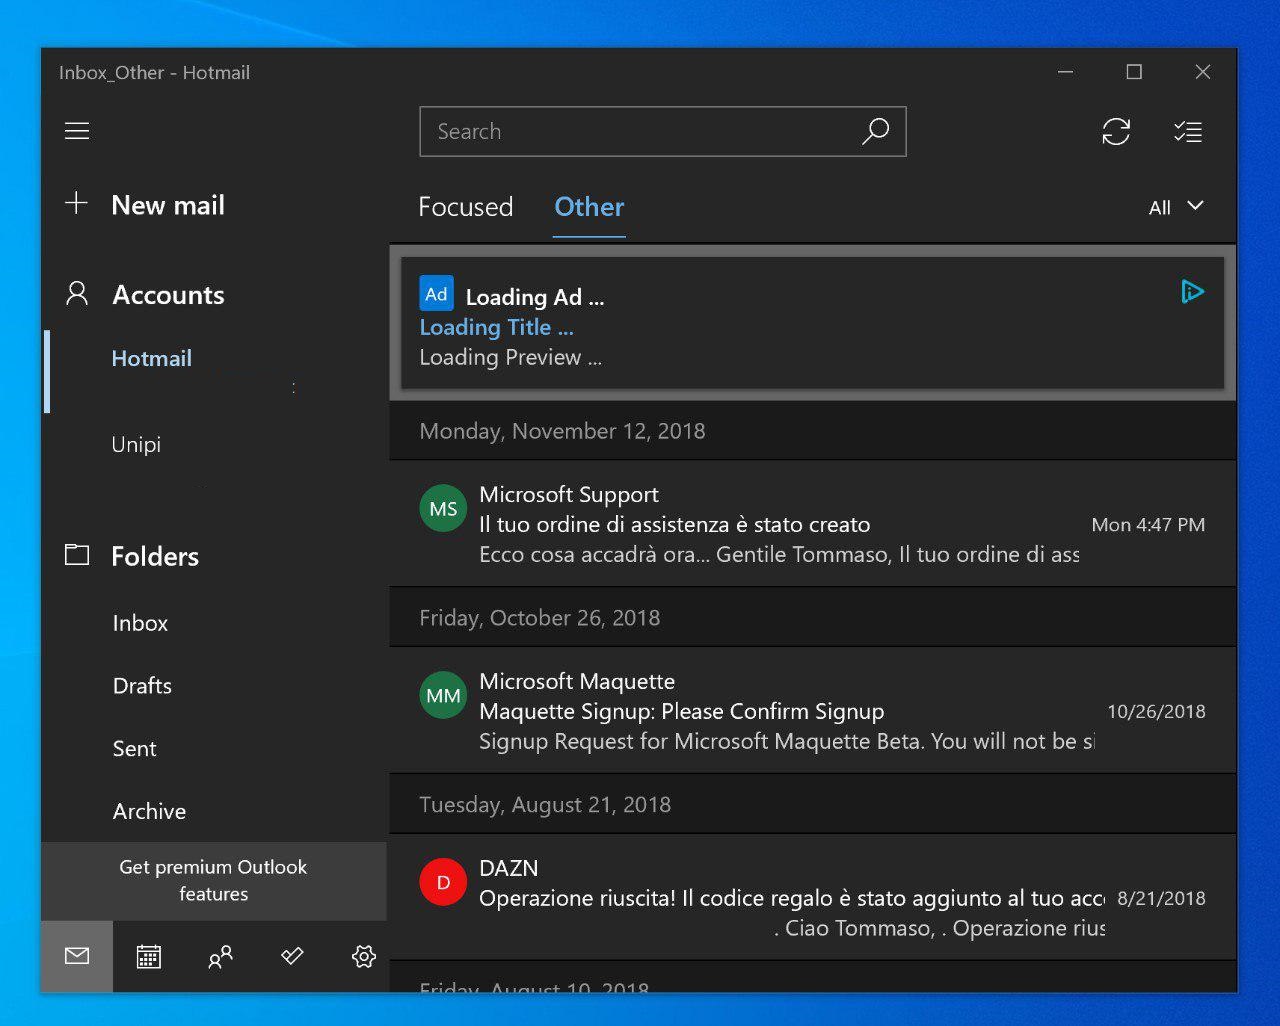This screenshot has width=1280, height=1026.
Task: Open the Settings gear icon
Action: click(x=364, y=957)
